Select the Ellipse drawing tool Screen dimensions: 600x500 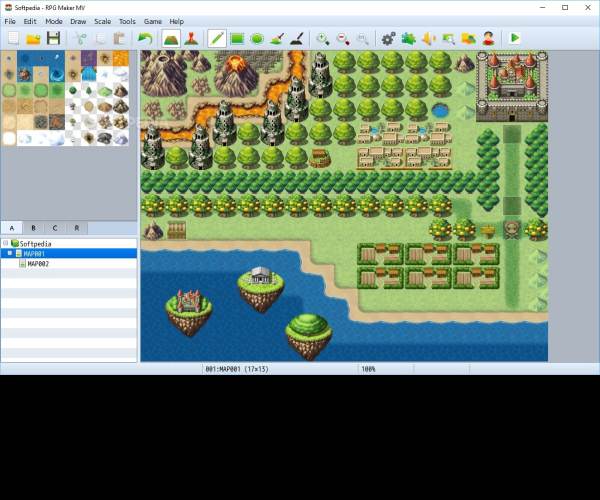coord(257,38)
